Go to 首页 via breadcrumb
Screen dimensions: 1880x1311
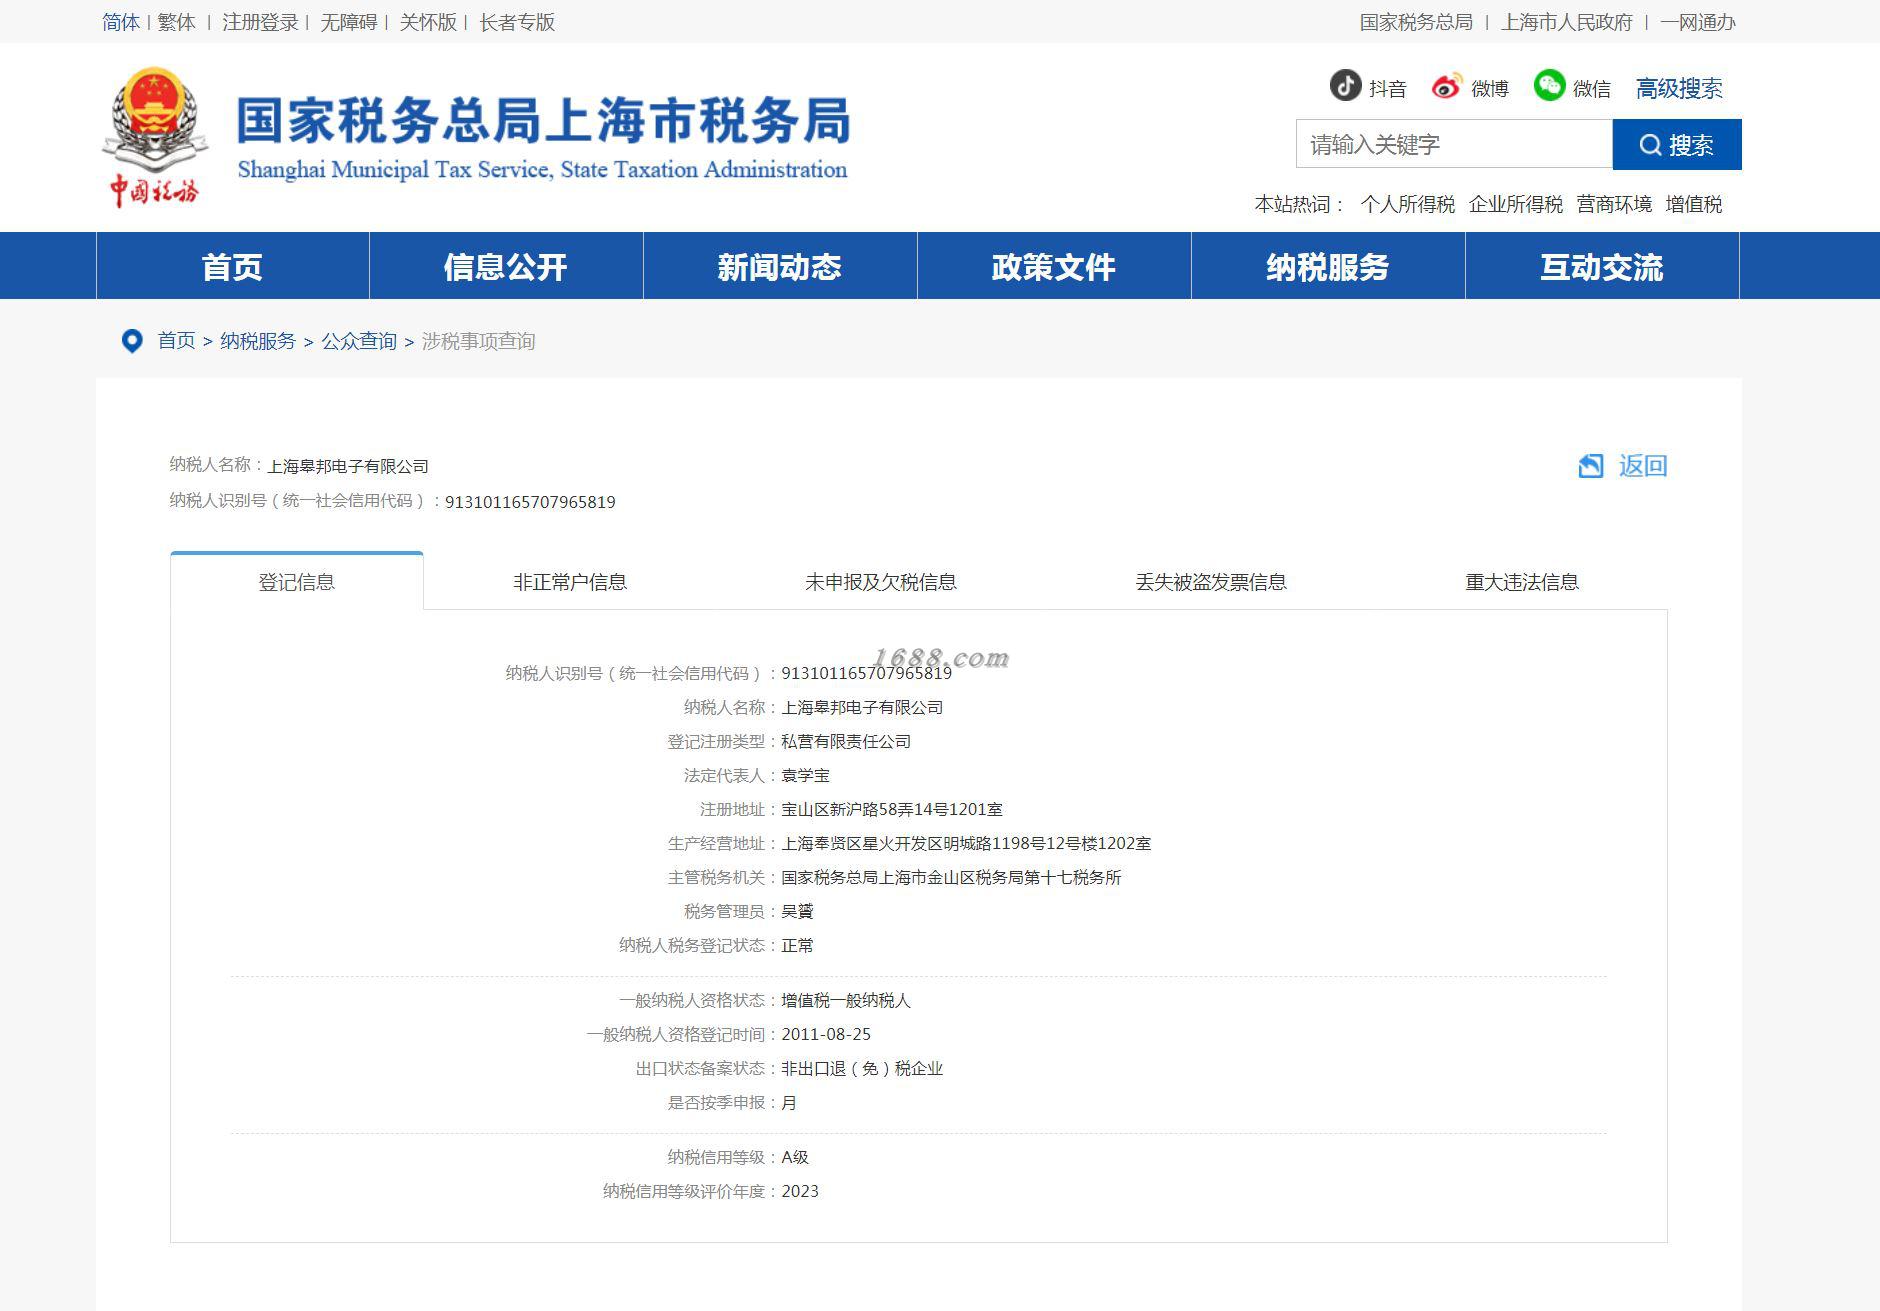[176, 341]
